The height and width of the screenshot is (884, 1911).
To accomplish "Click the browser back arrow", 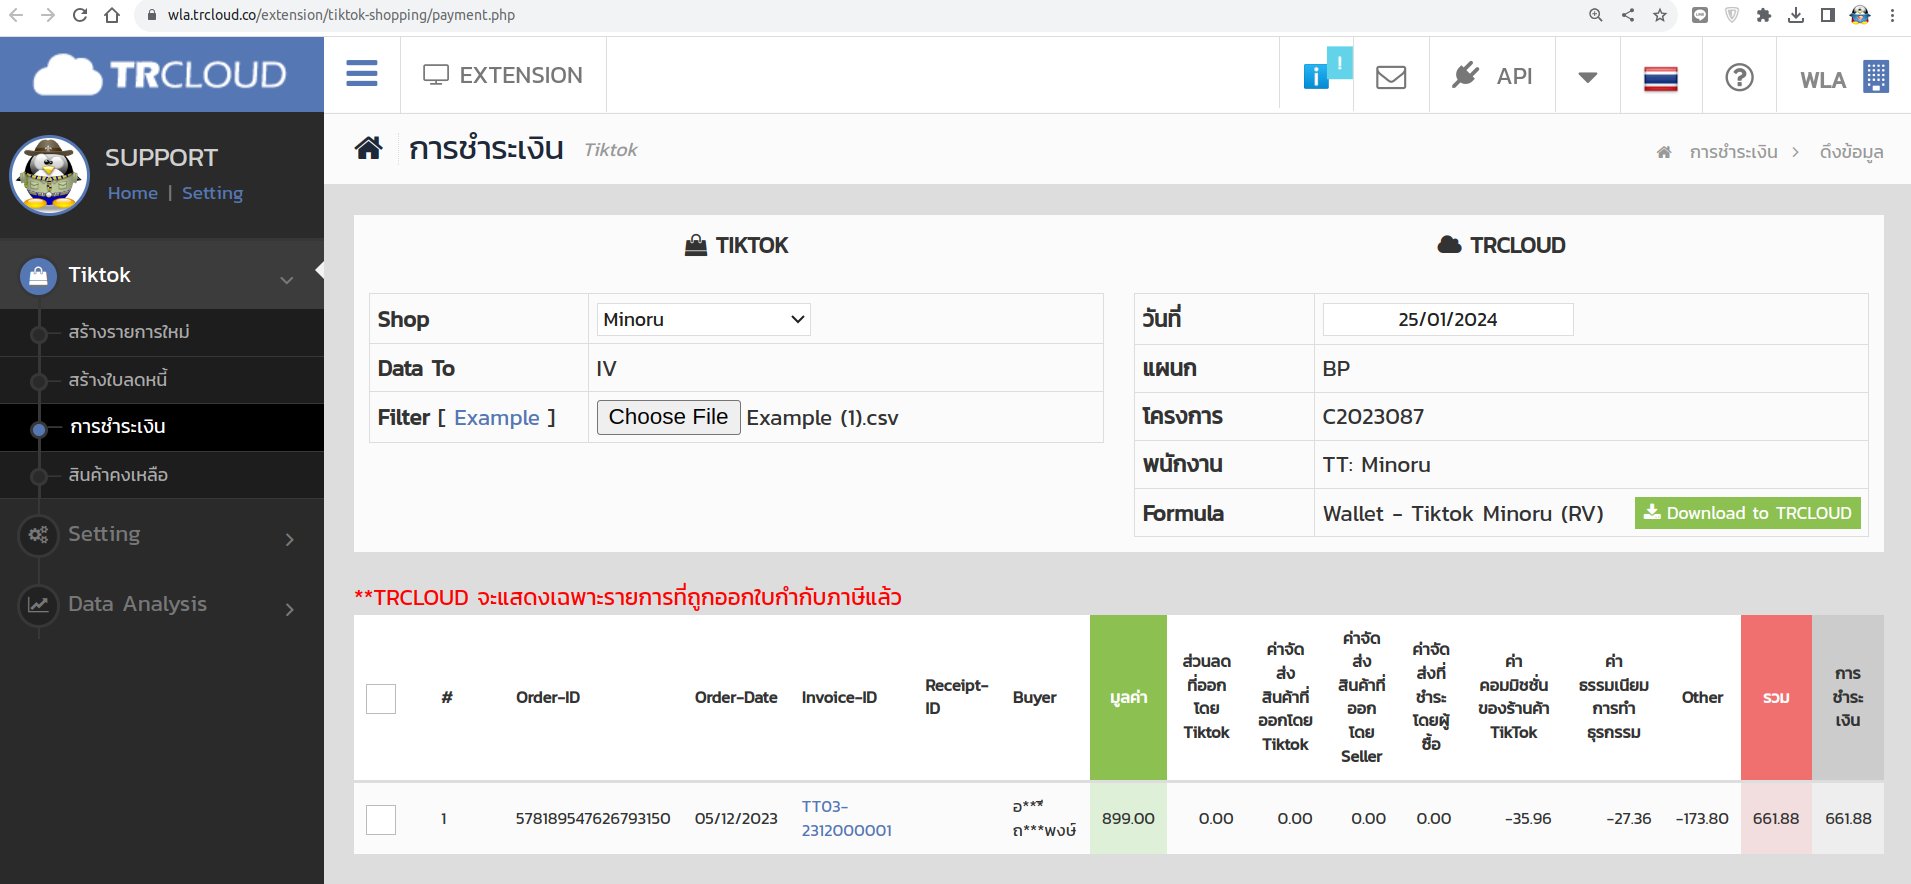I will coord(16,15).
